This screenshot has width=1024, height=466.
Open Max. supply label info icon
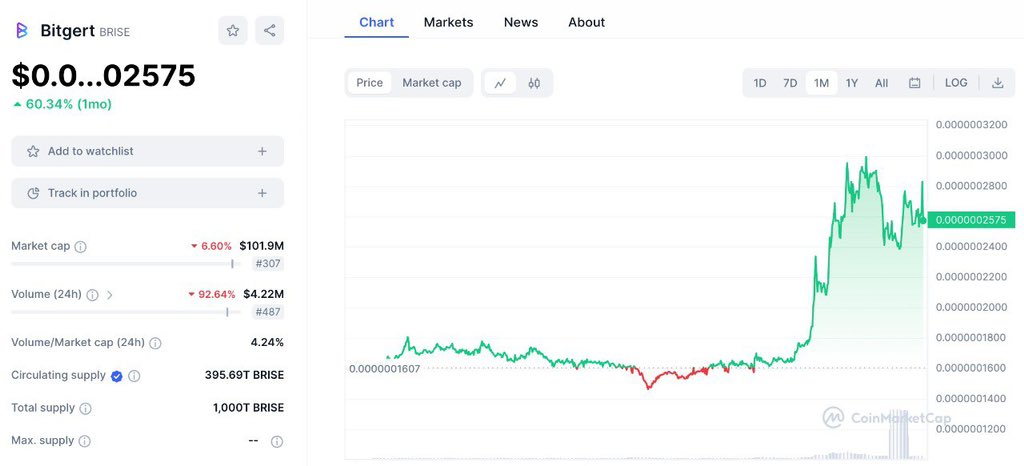click(x=84, y=441)
